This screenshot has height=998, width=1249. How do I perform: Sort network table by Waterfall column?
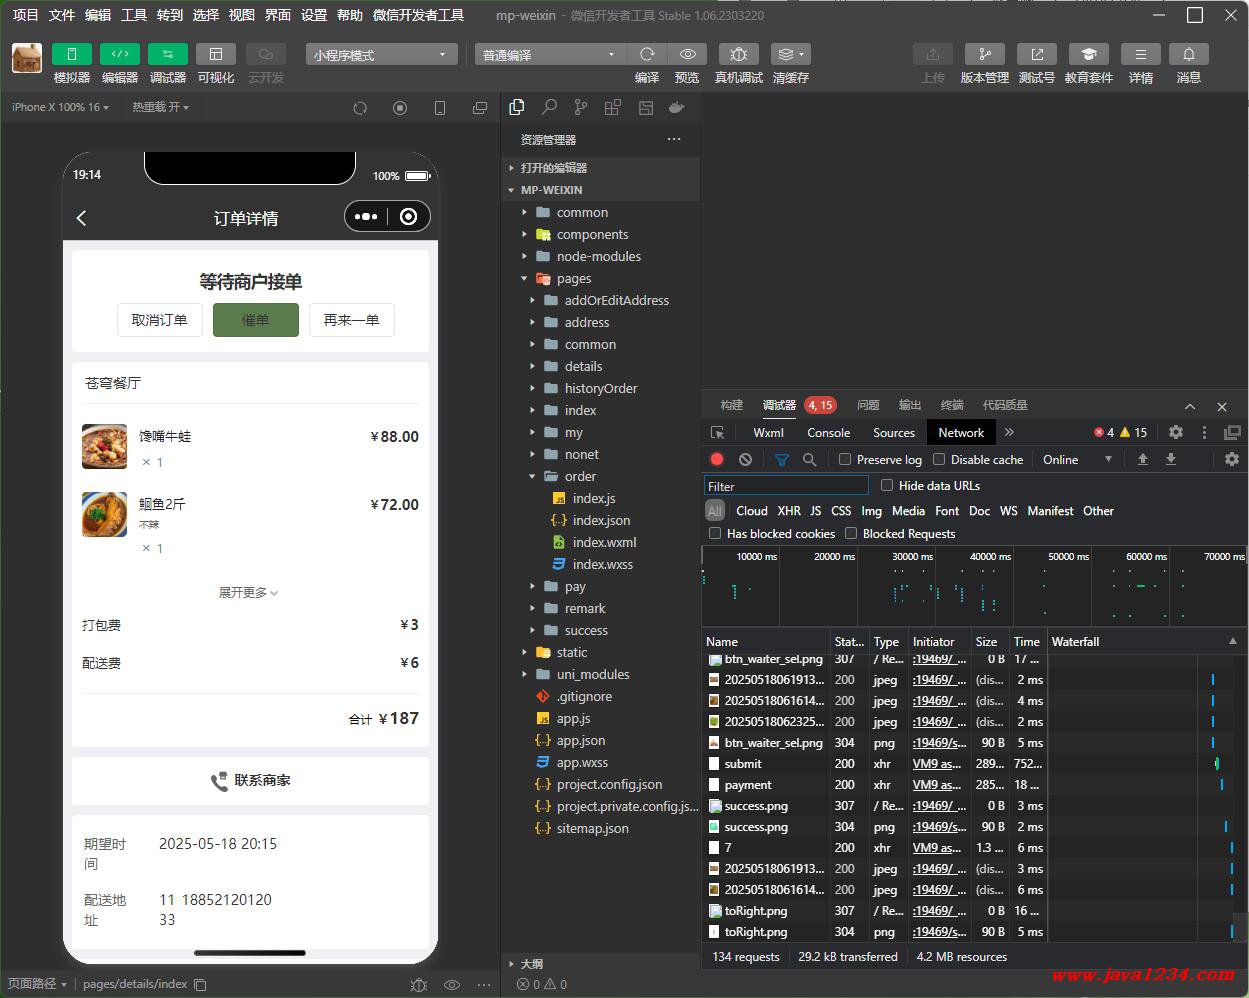1145,642
